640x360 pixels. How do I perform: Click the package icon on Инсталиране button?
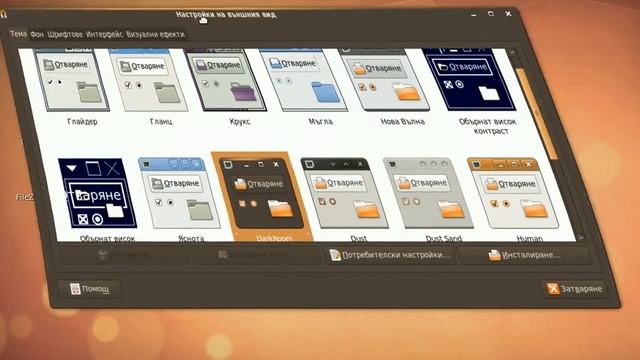point(494,255)
